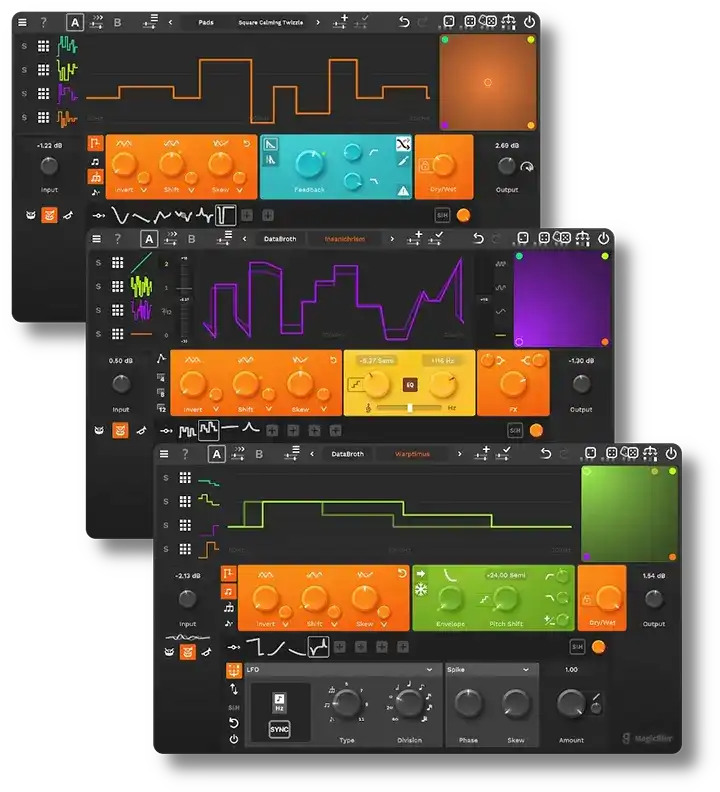Open grid icon on fourth row, Warptimus window
Image resolution: width=720 pixels, height=792 pixels.
click(x=185, y=549)
